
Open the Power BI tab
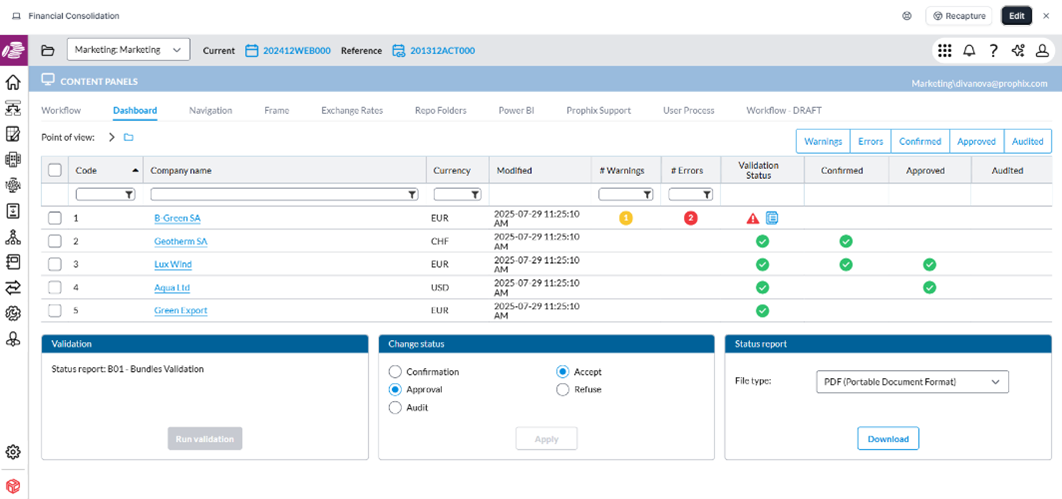coord(516,110)
